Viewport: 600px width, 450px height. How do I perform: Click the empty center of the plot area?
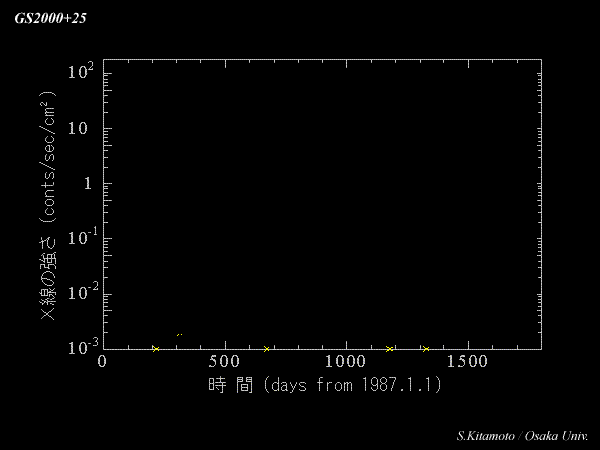pyautogui.click(x=322, y=205)
